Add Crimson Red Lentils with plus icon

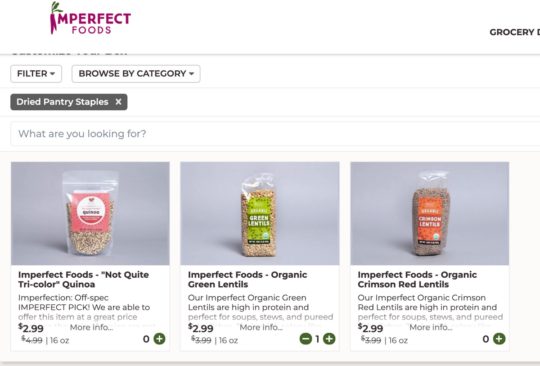[x=499, y=339]
